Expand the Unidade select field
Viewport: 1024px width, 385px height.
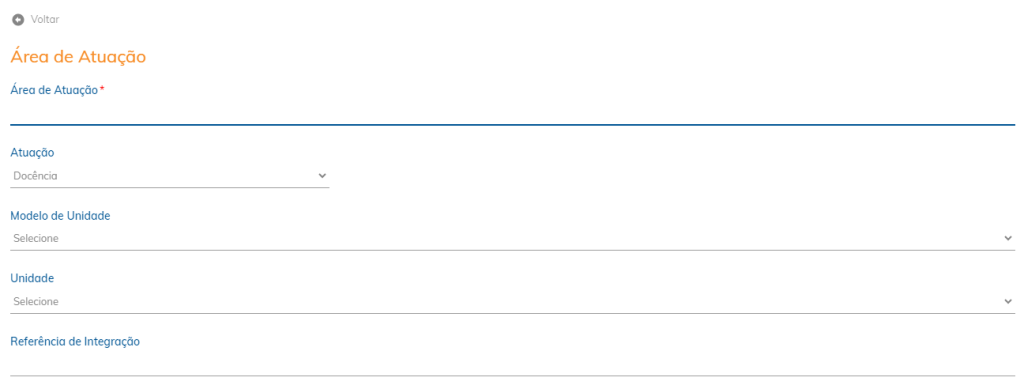click(x=512, y=301)
